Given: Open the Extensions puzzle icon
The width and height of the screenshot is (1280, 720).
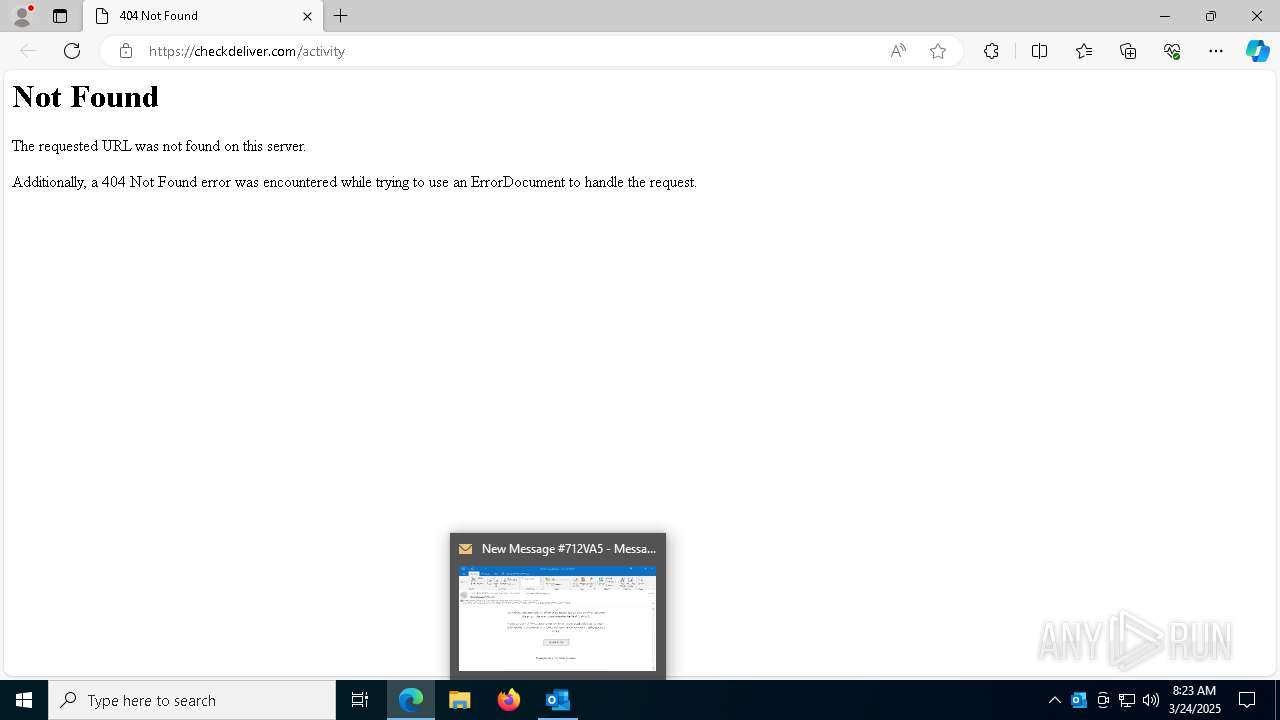Looking at the screenshot, I should tap(991, 51).
